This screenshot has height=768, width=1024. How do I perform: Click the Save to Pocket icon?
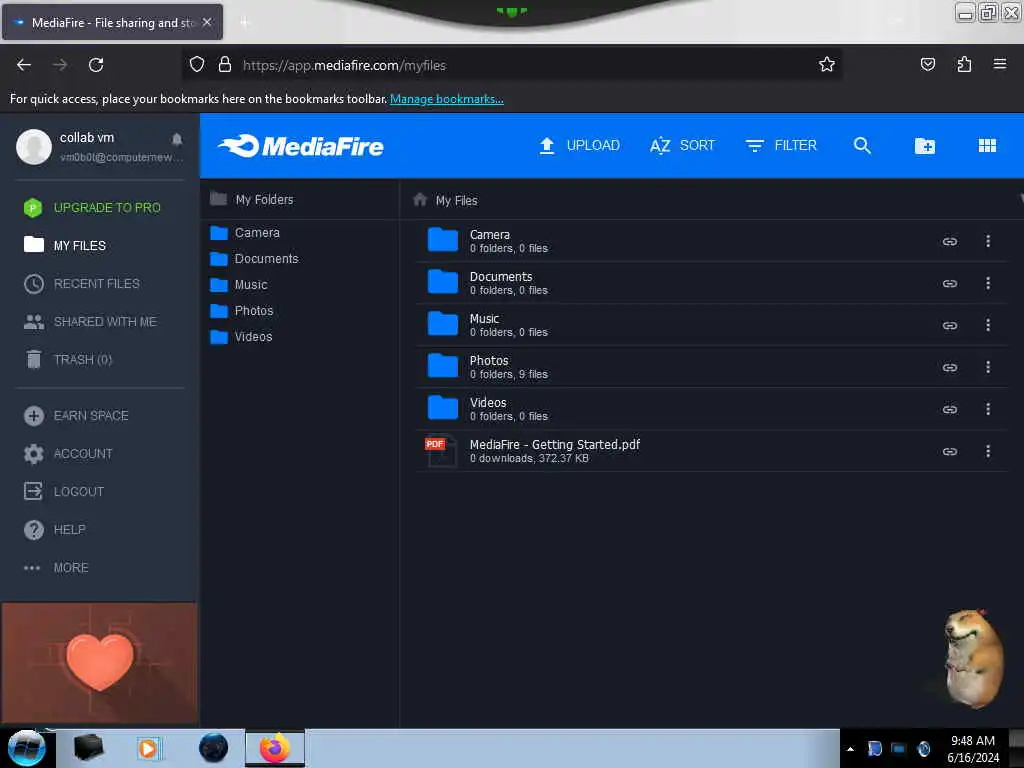click(927, 64)
